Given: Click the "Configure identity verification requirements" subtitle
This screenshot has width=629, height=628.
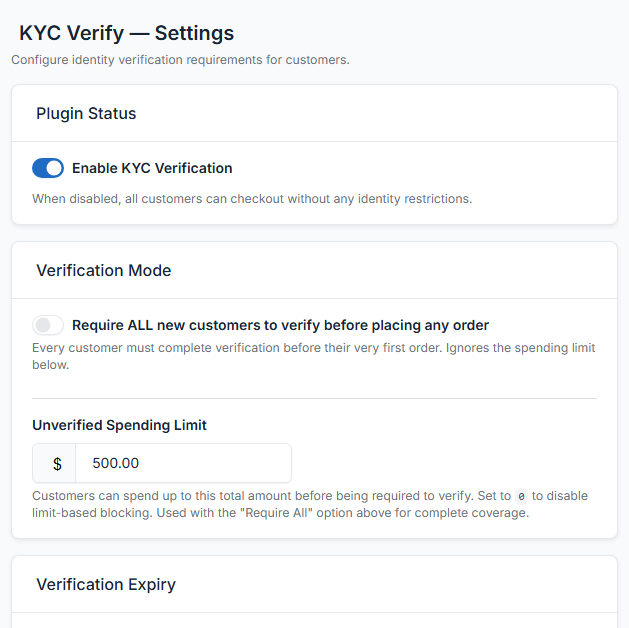Looking at the screenshot, I should coord(180,60).
